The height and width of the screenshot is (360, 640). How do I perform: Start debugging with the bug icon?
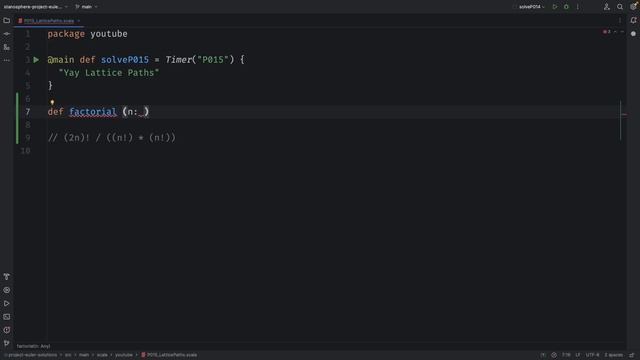pos(566,7)
